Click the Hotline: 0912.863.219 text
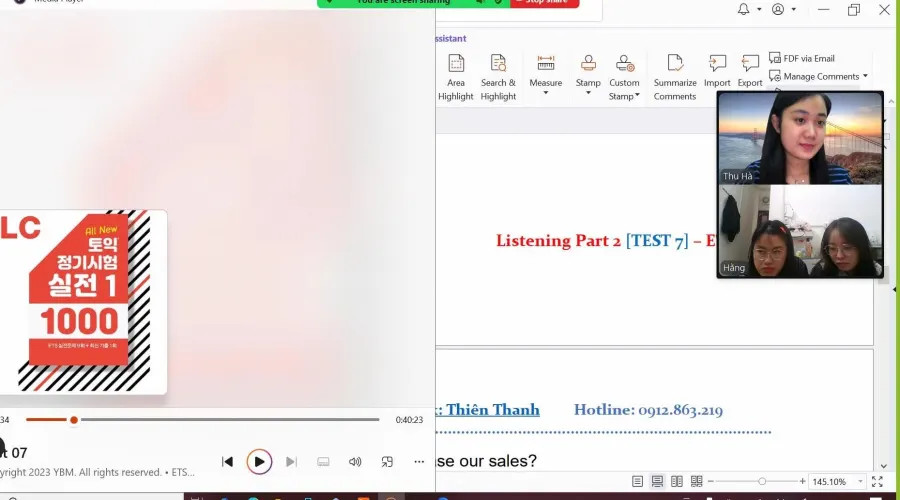 (x=649, y=410)
